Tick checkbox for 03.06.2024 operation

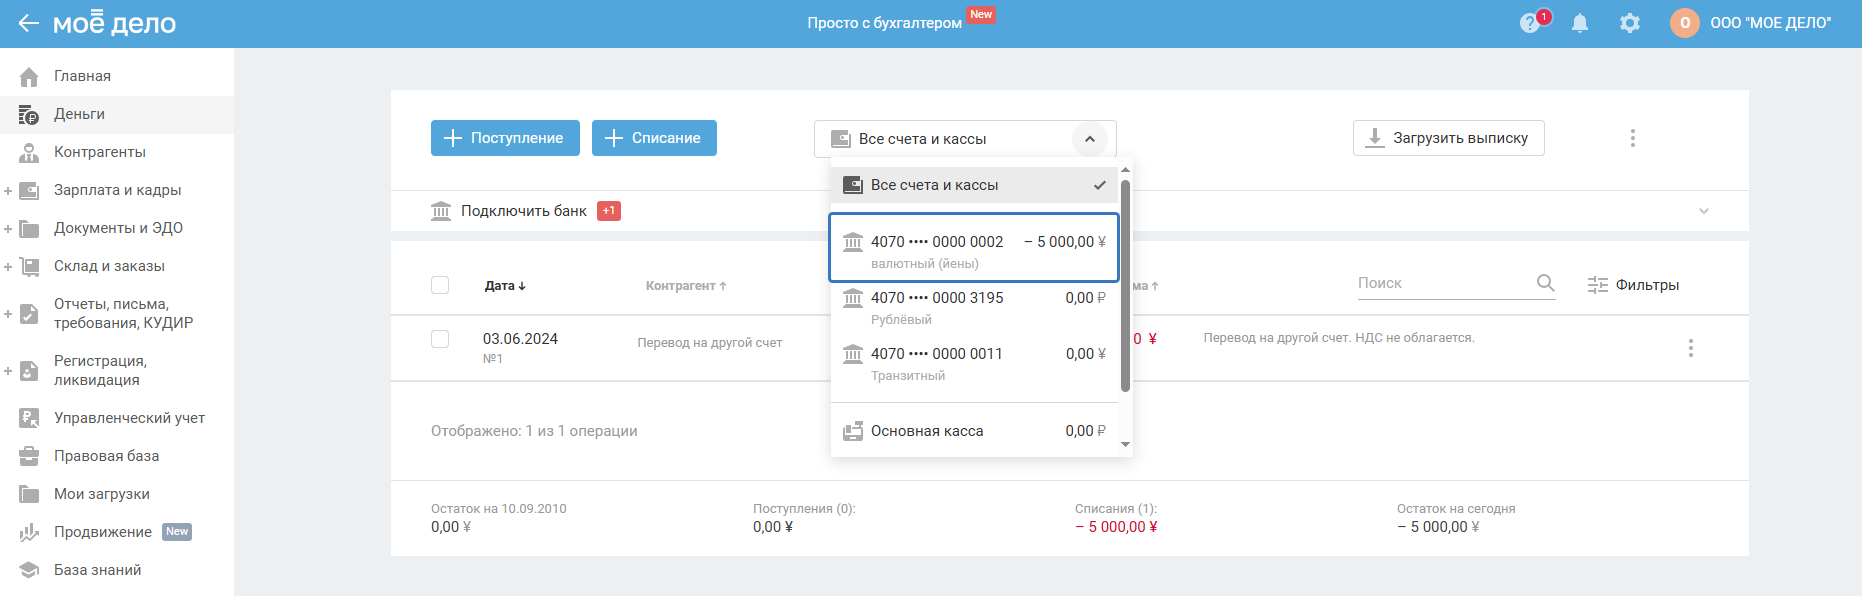click(x=440, y=339)
